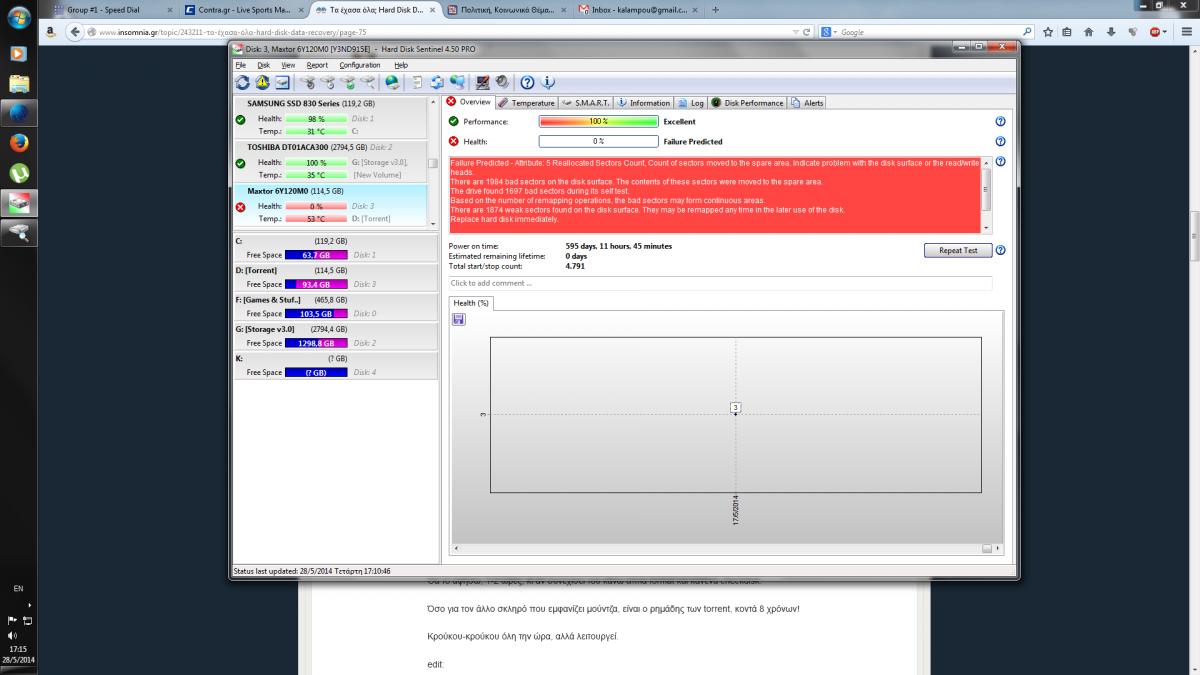Image resolution: width=1200 pixels, height=675 pixels.
Task: Select partition F: [Games & Stuf..] row
Action: pos(336,306)
